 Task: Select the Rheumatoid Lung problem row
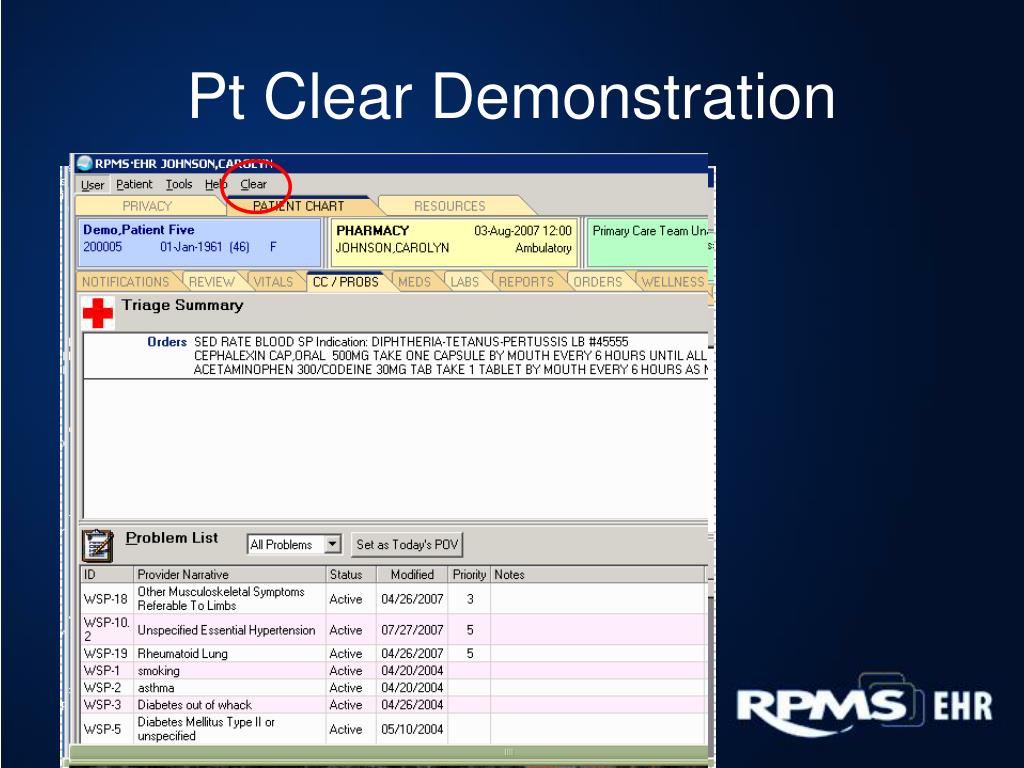tap(393, 653)
